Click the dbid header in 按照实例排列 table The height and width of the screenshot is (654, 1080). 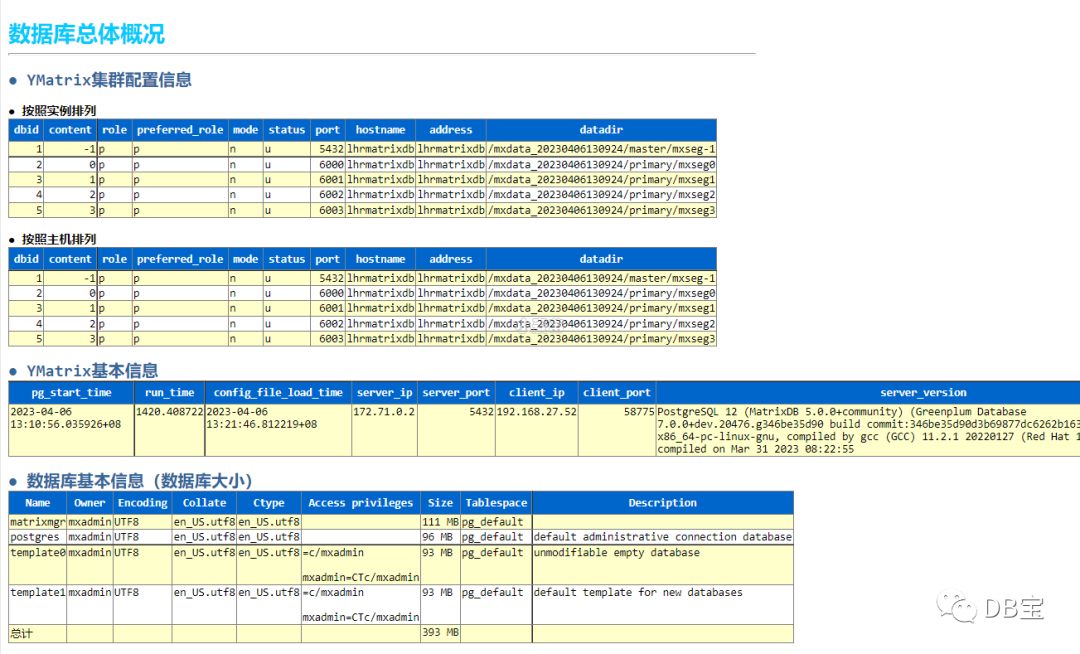[x=26, y=129]
